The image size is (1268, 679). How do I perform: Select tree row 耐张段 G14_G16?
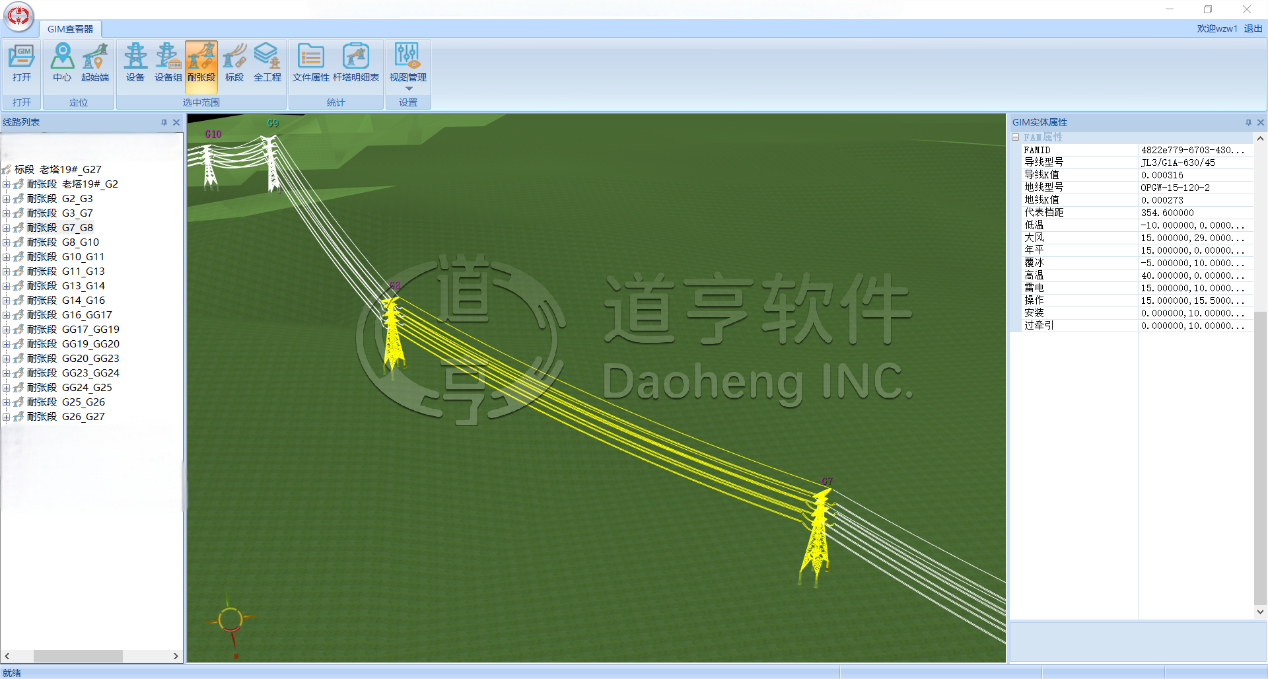(x=66, y=300)
